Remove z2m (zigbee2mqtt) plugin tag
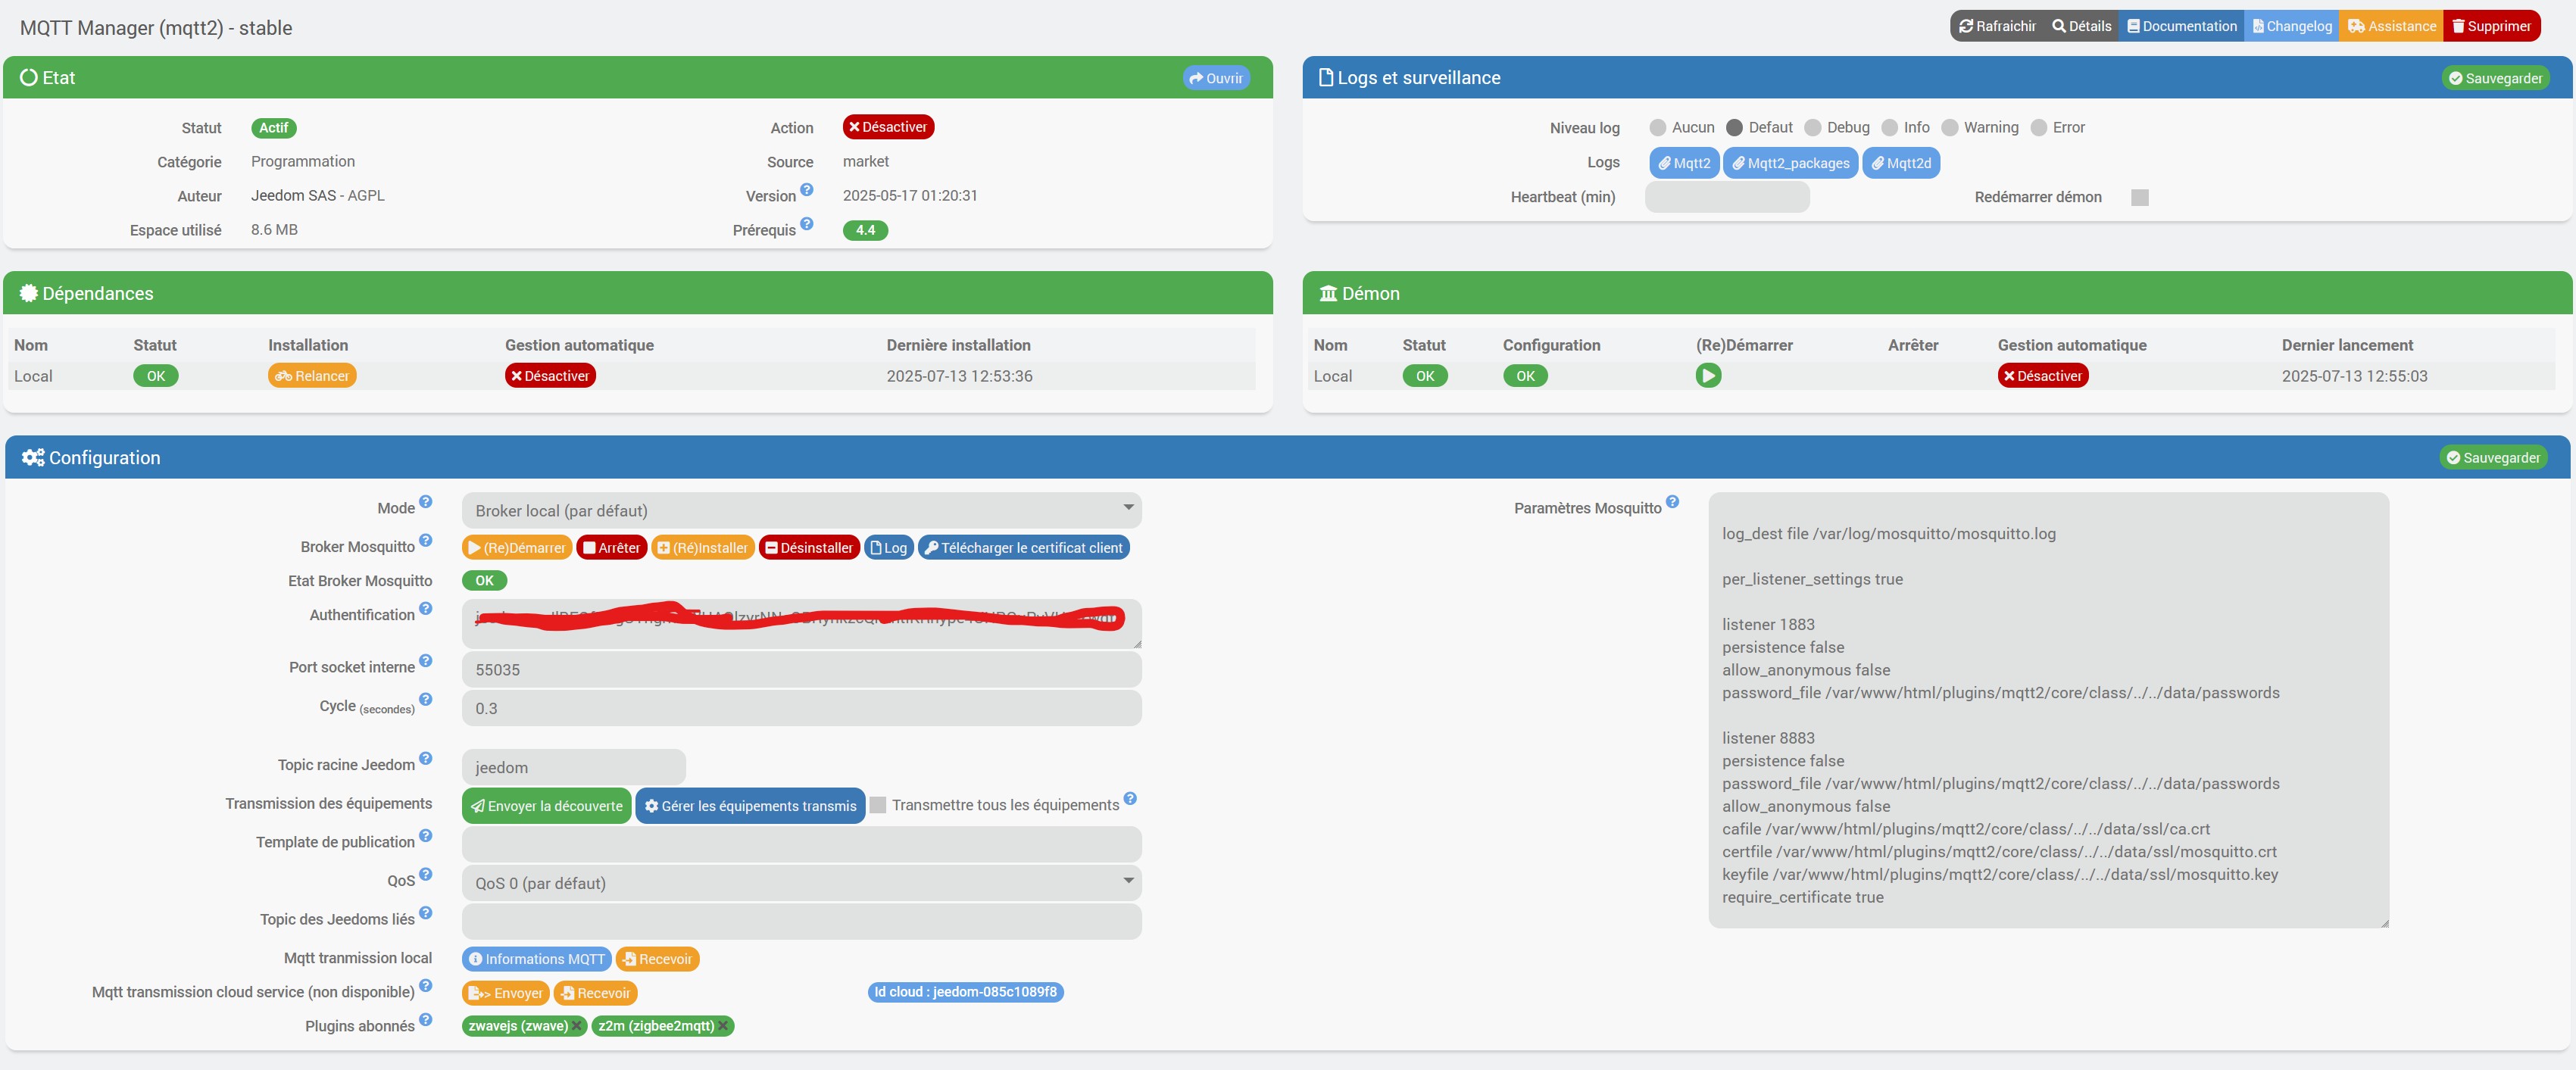 click(x=723, y=1026)
